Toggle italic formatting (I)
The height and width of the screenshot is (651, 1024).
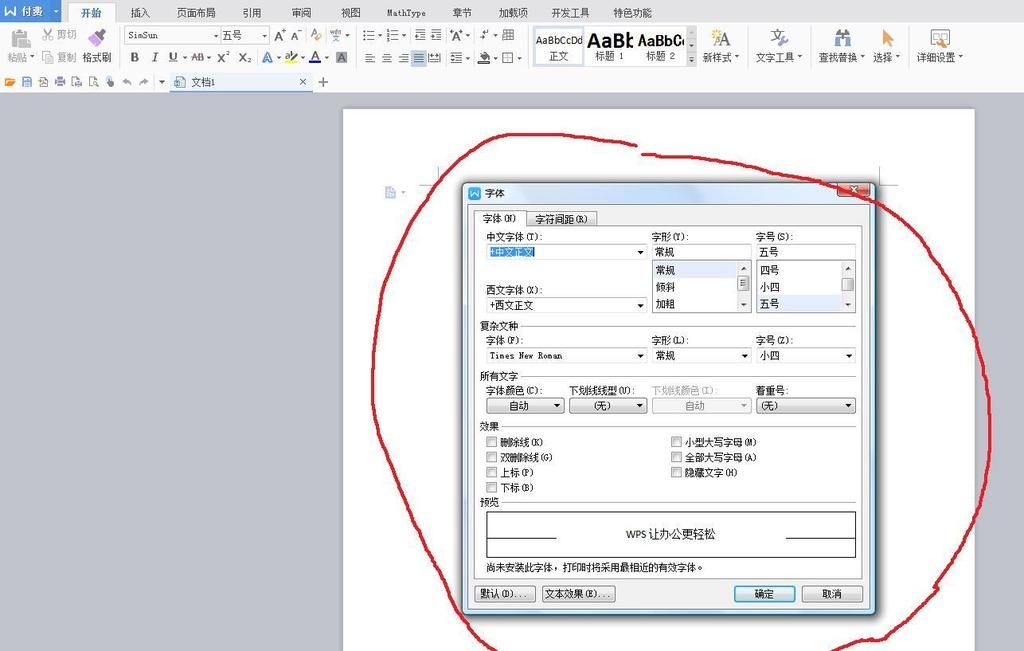(155, 57)
